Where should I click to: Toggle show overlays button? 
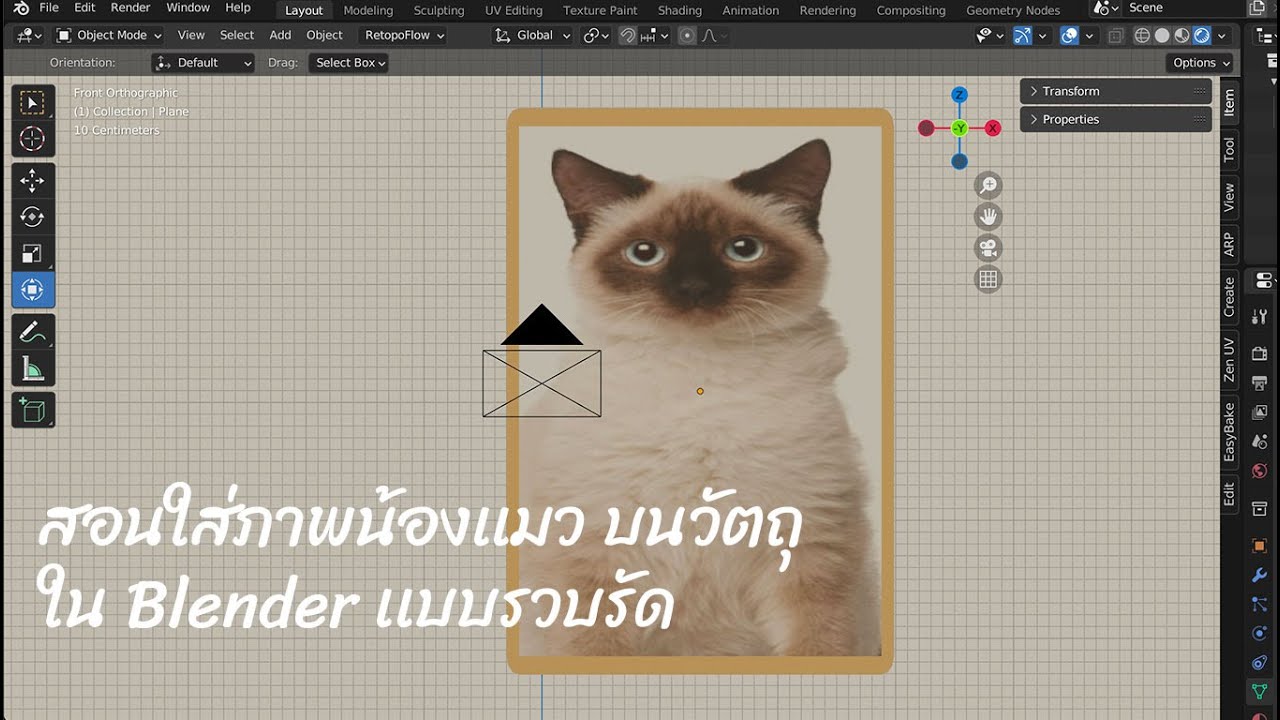tap(1069, 35)
